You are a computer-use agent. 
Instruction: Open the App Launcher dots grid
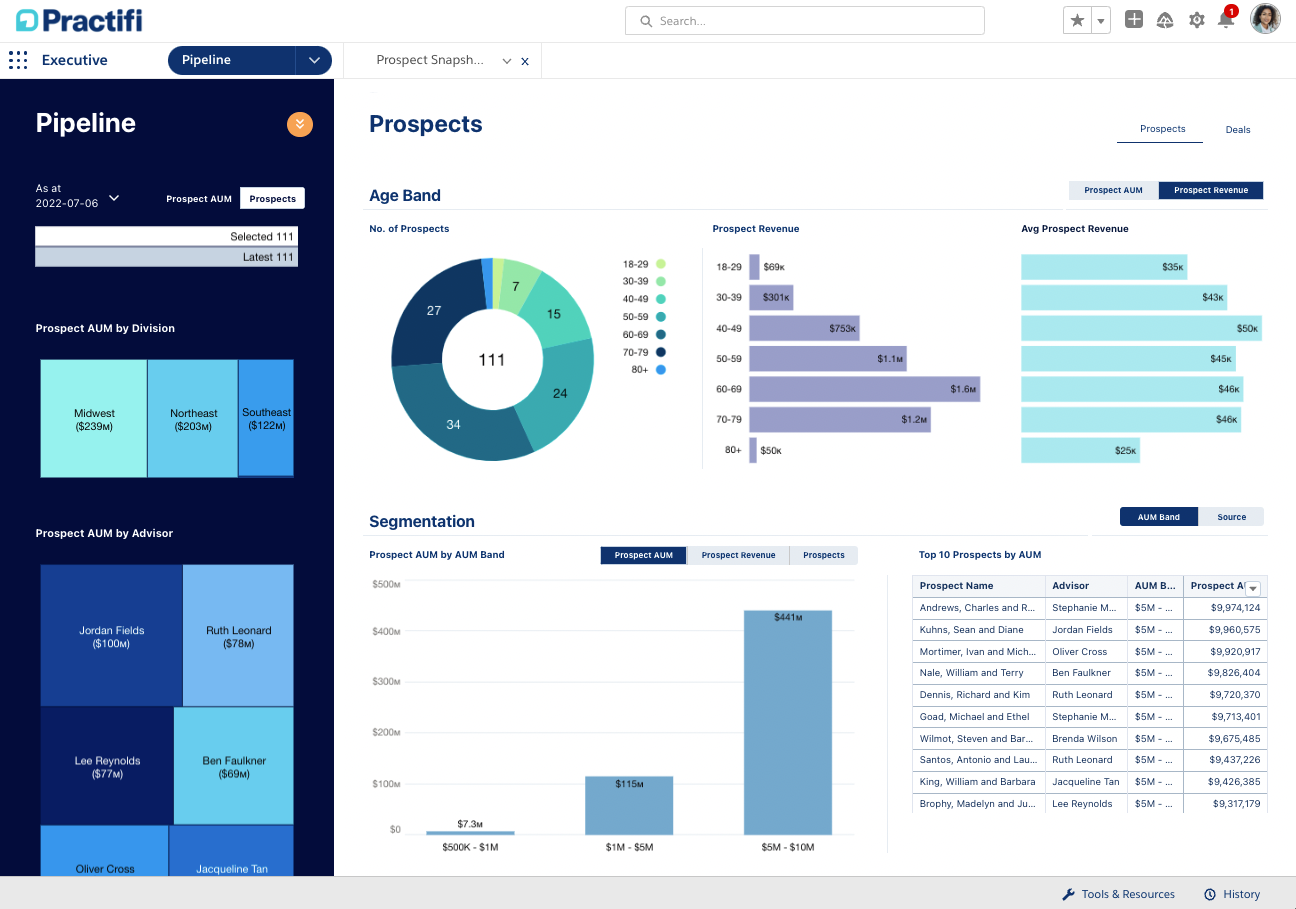18,60
